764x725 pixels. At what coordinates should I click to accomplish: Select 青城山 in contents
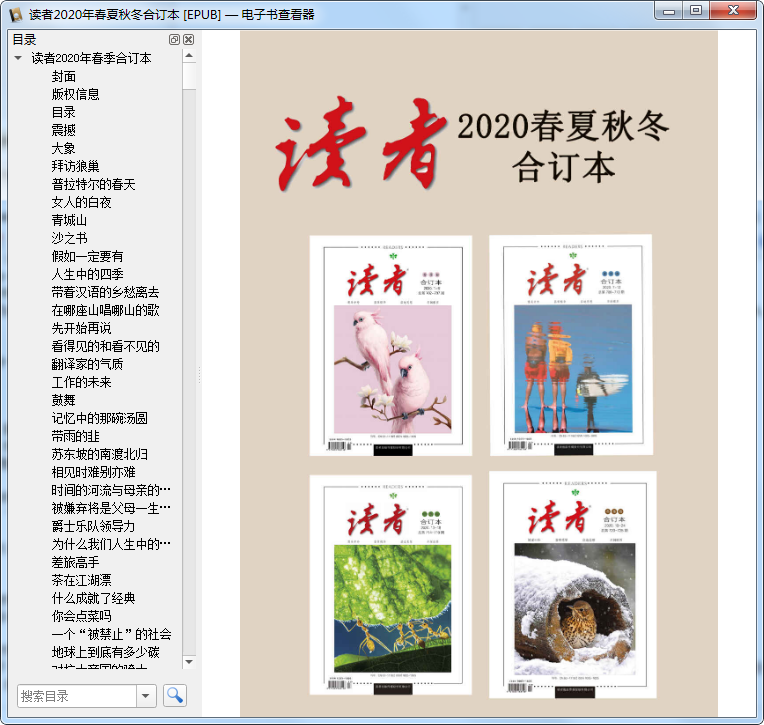point(70,220)
